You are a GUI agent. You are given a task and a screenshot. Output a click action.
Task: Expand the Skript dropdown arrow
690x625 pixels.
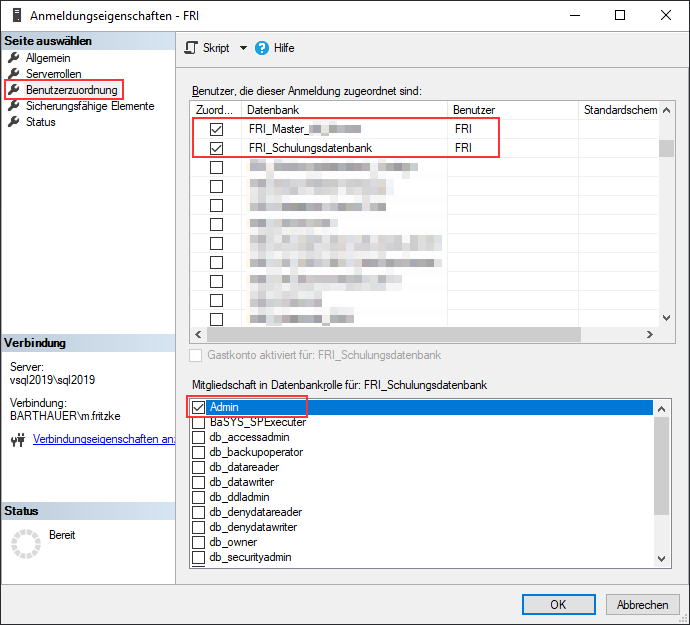(x=243, y=48)
